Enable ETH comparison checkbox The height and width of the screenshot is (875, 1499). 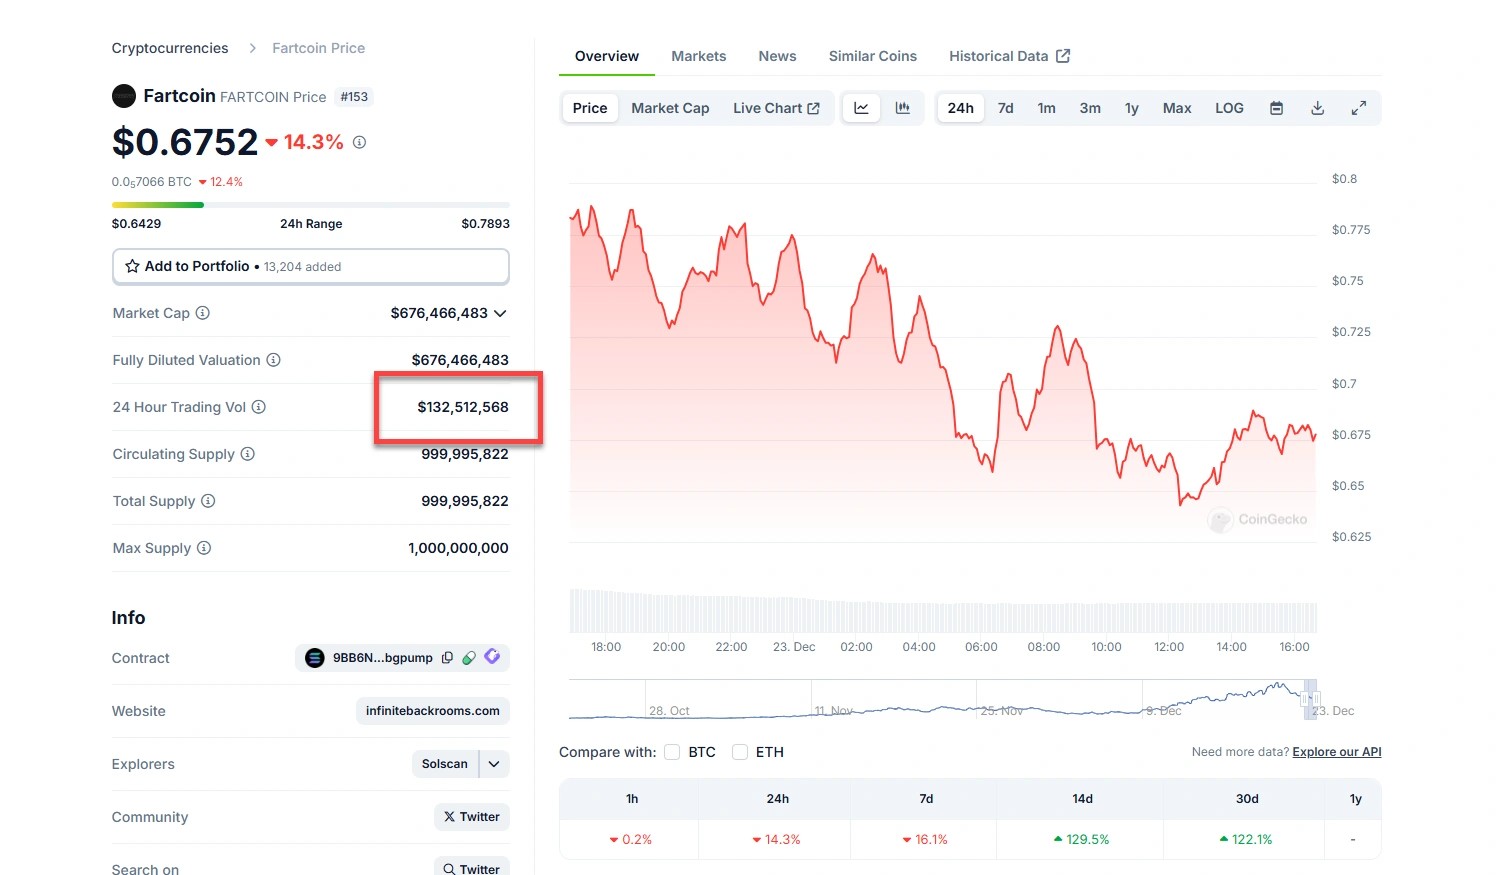[x=740, y=752]
